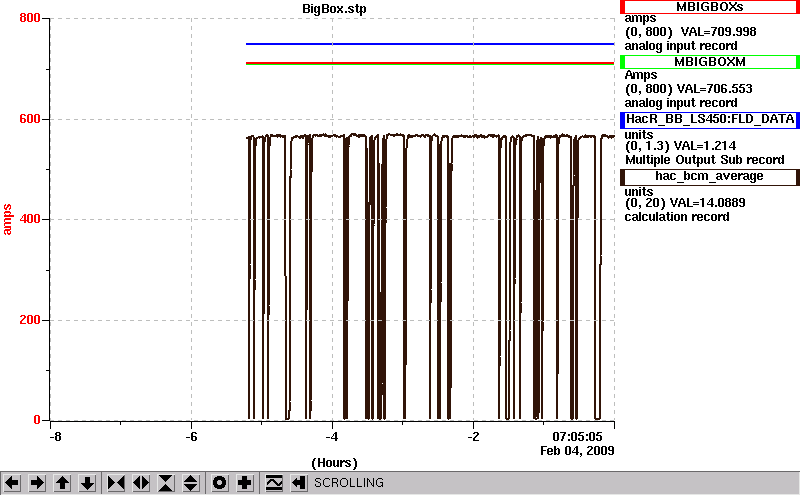Pan the plot left with the left arrow

coord(12,483)
